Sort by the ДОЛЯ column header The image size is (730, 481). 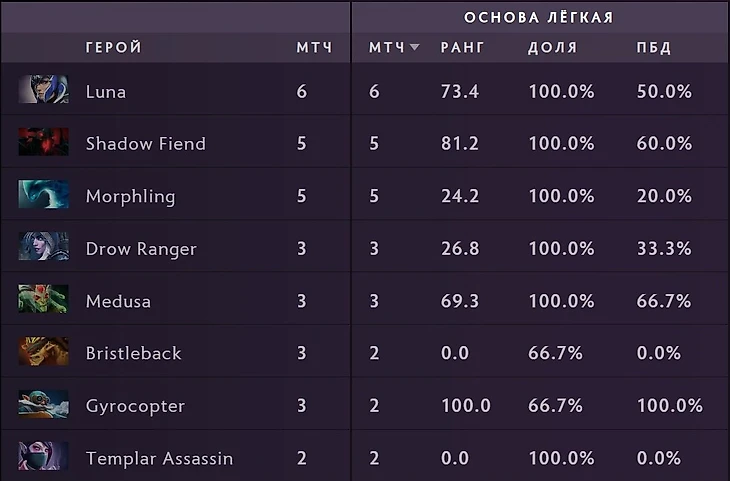point(552,47)
